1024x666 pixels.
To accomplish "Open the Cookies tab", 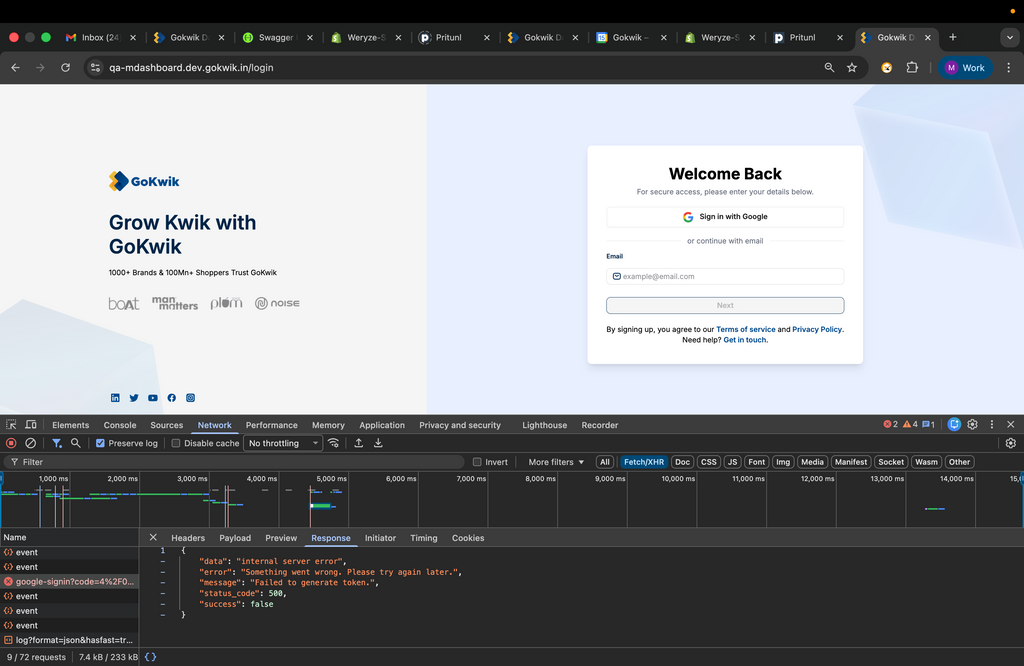I will pos(468,538).
